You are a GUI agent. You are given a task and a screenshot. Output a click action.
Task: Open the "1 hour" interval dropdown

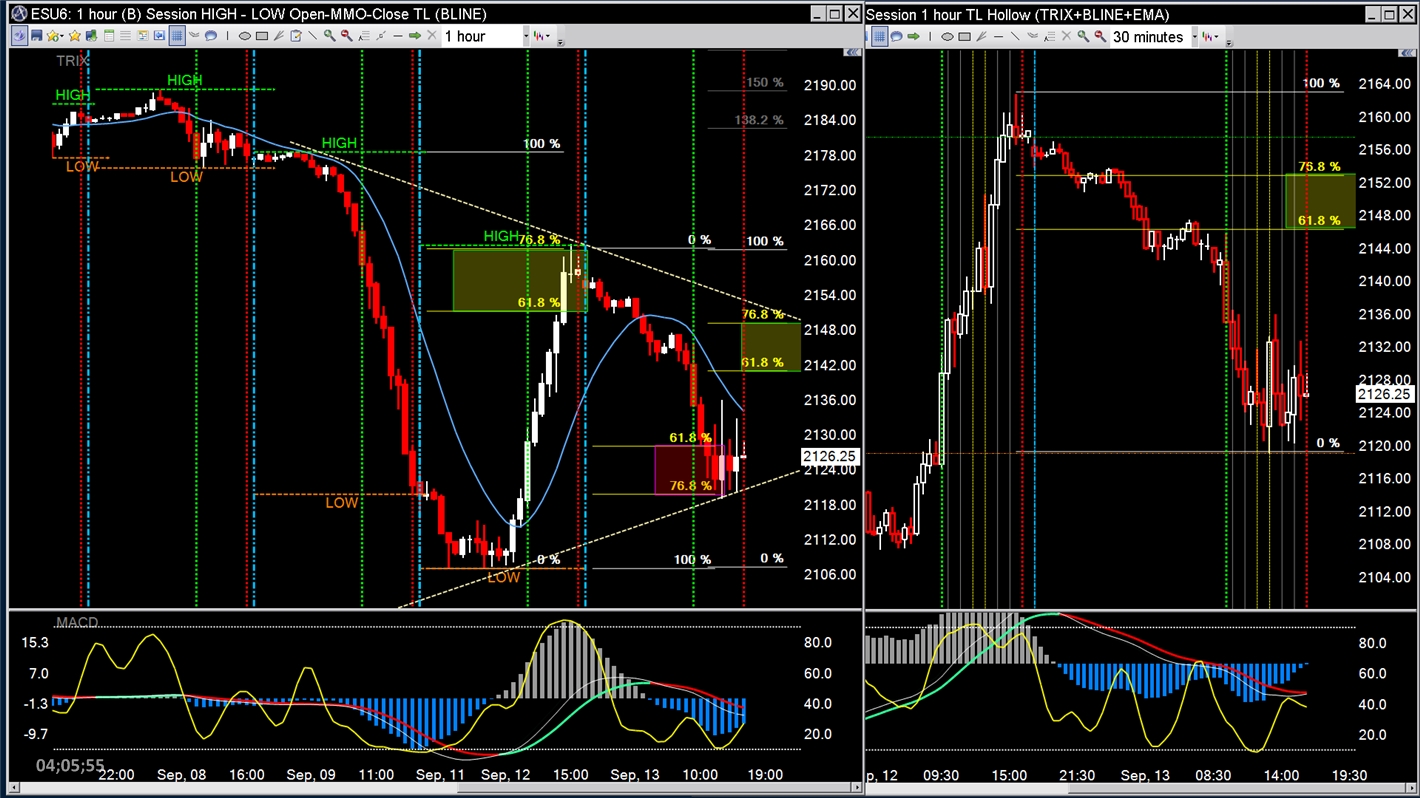coord(525,36)
